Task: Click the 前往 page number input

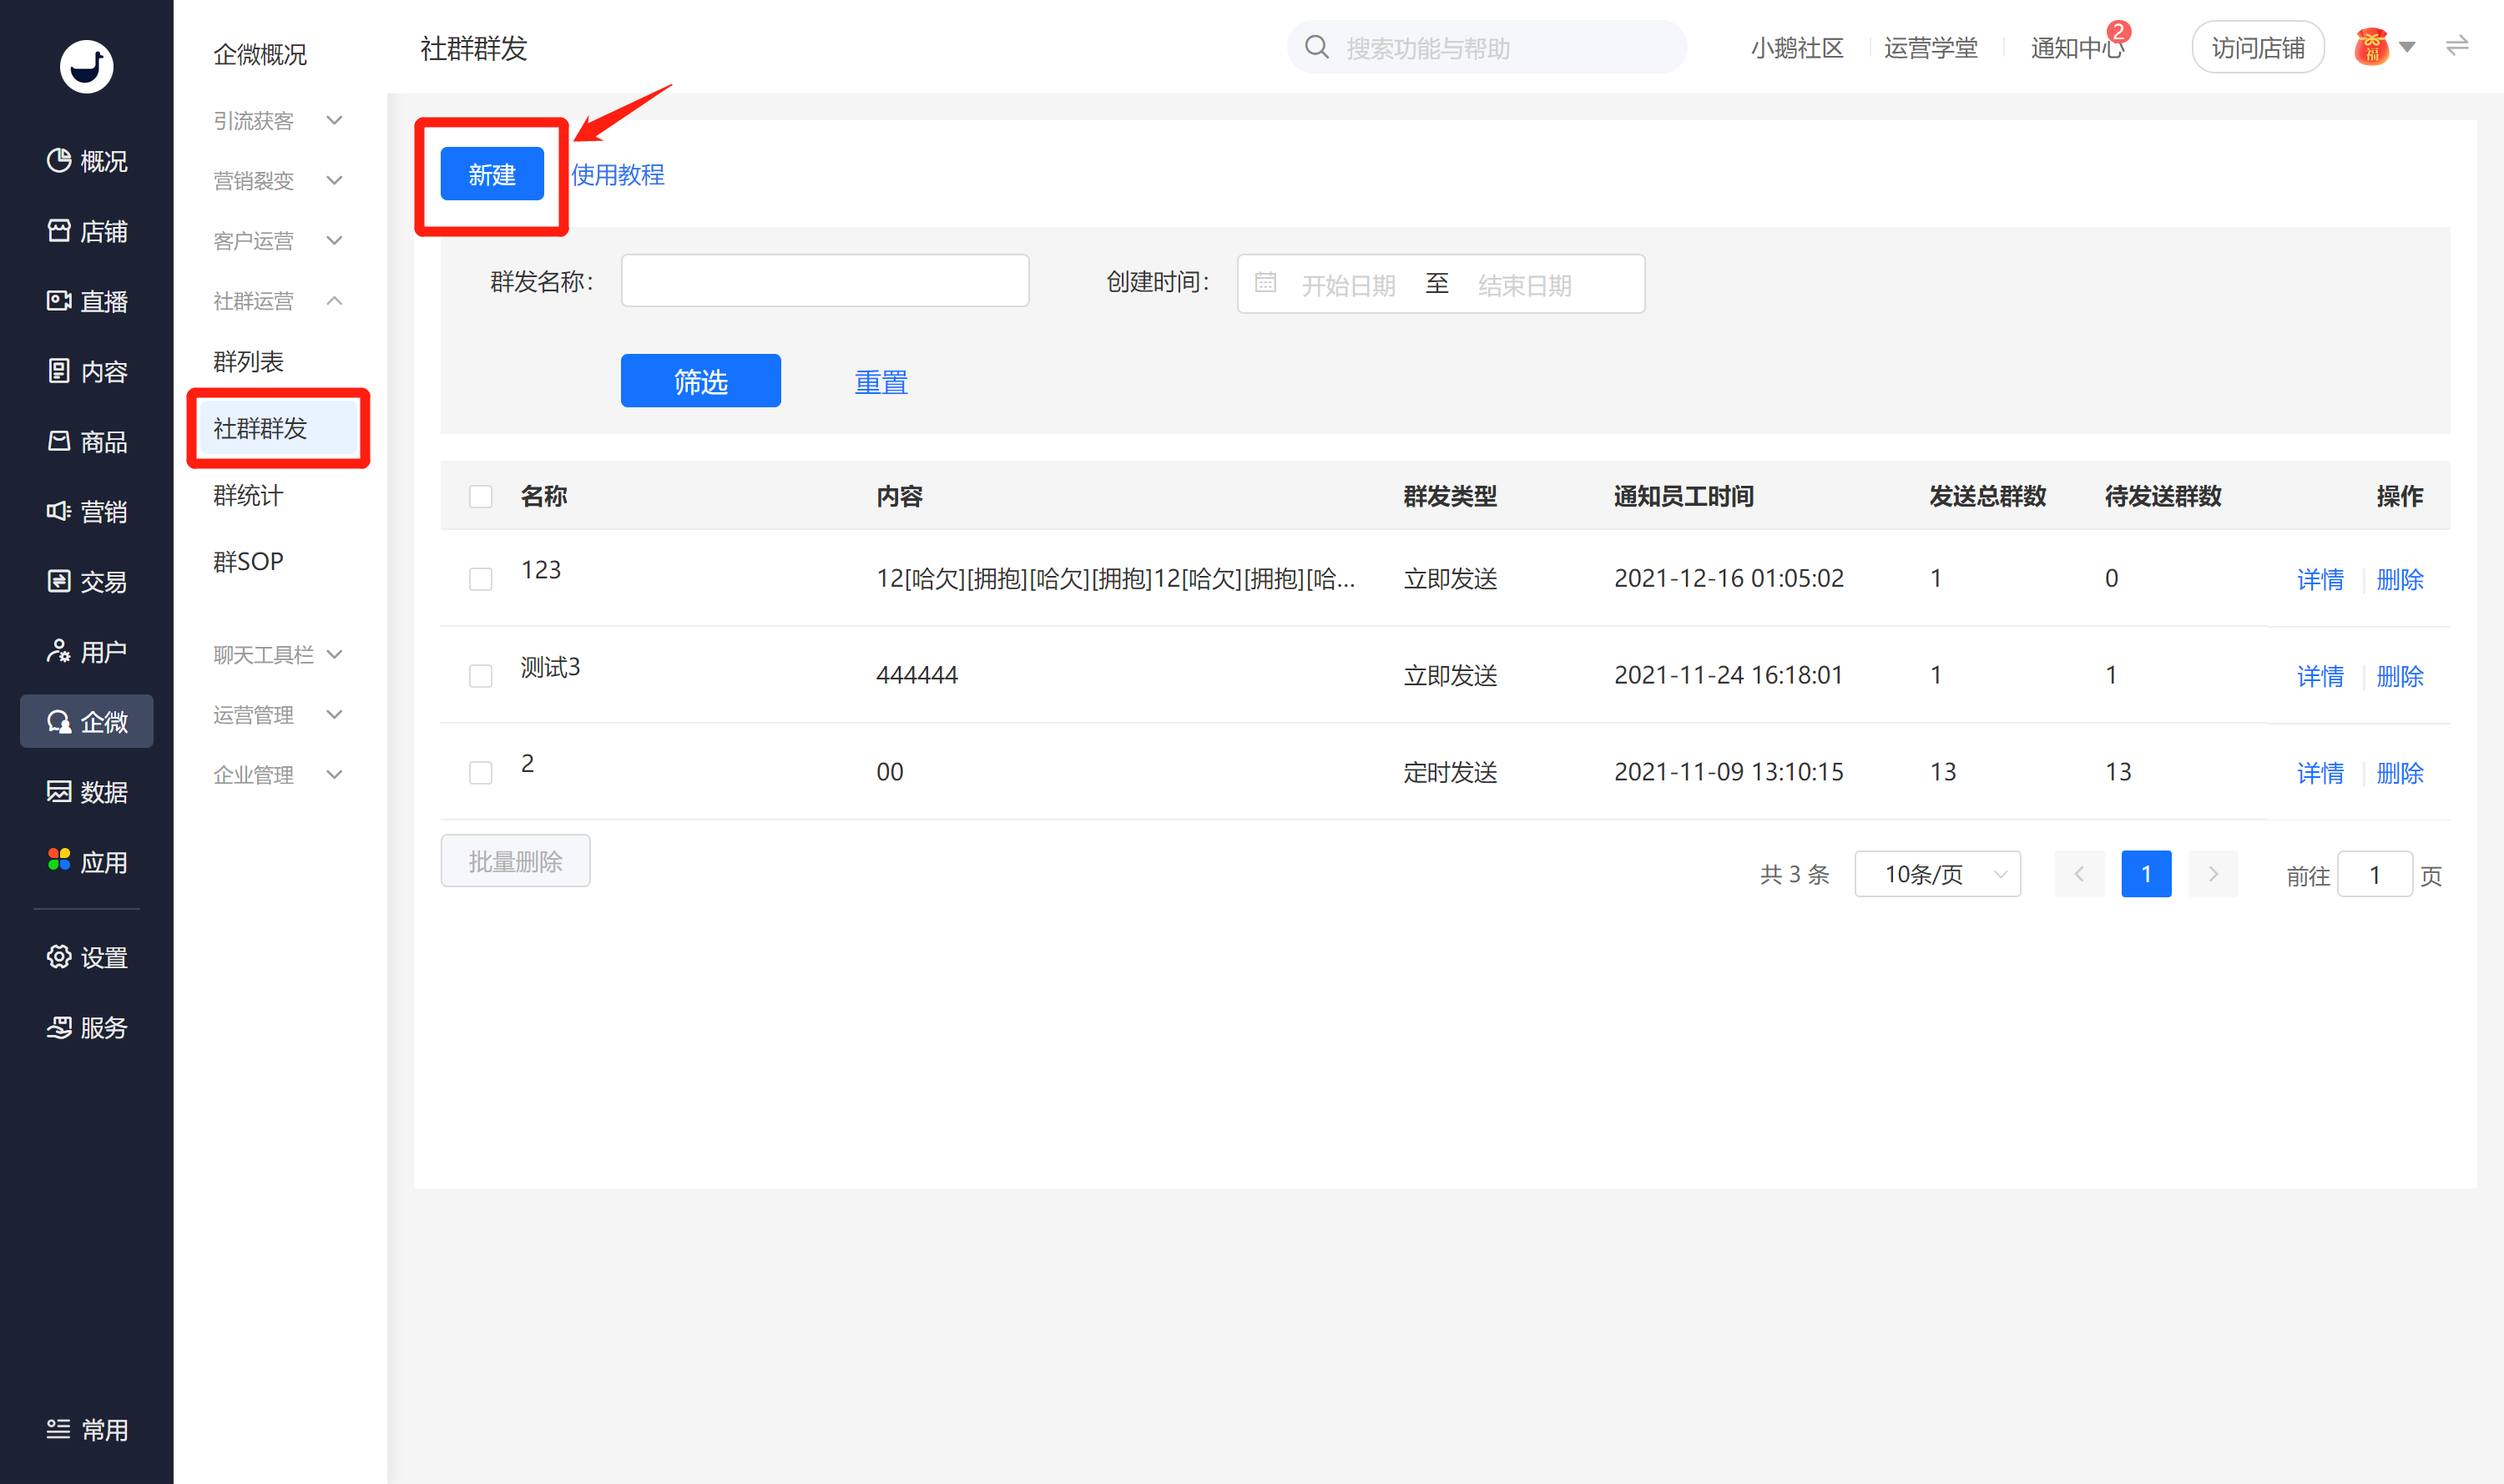Action: pyautogui.click(x=2375, y=875)
